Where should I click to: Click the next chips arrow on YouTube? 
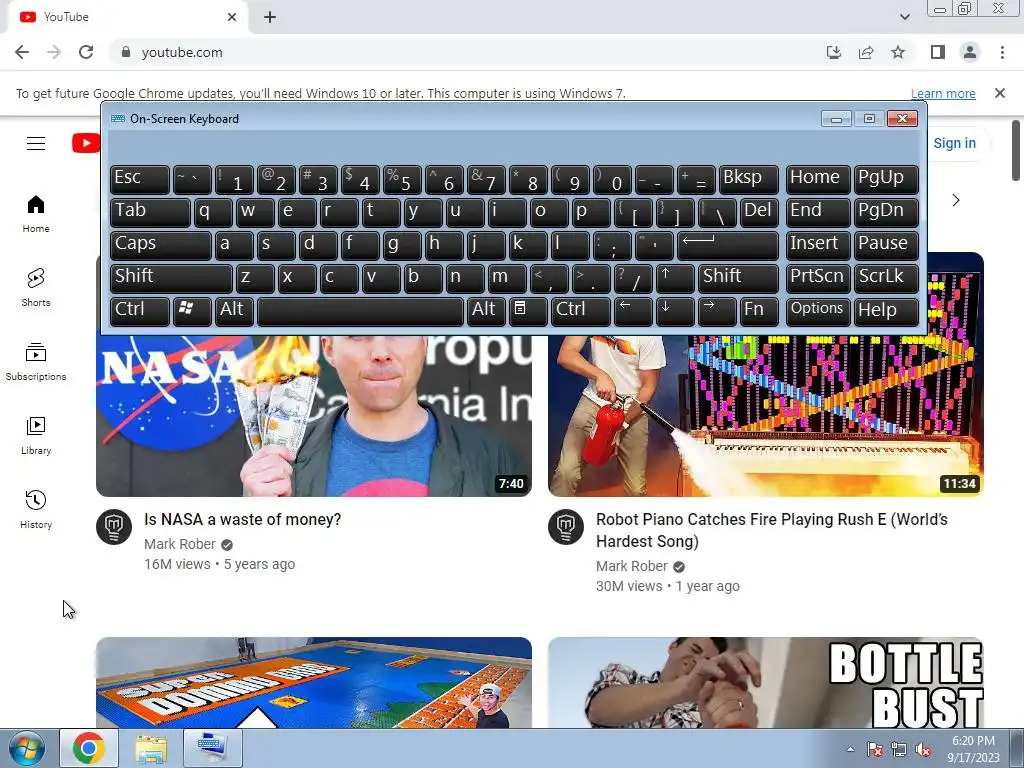point(955,200)
